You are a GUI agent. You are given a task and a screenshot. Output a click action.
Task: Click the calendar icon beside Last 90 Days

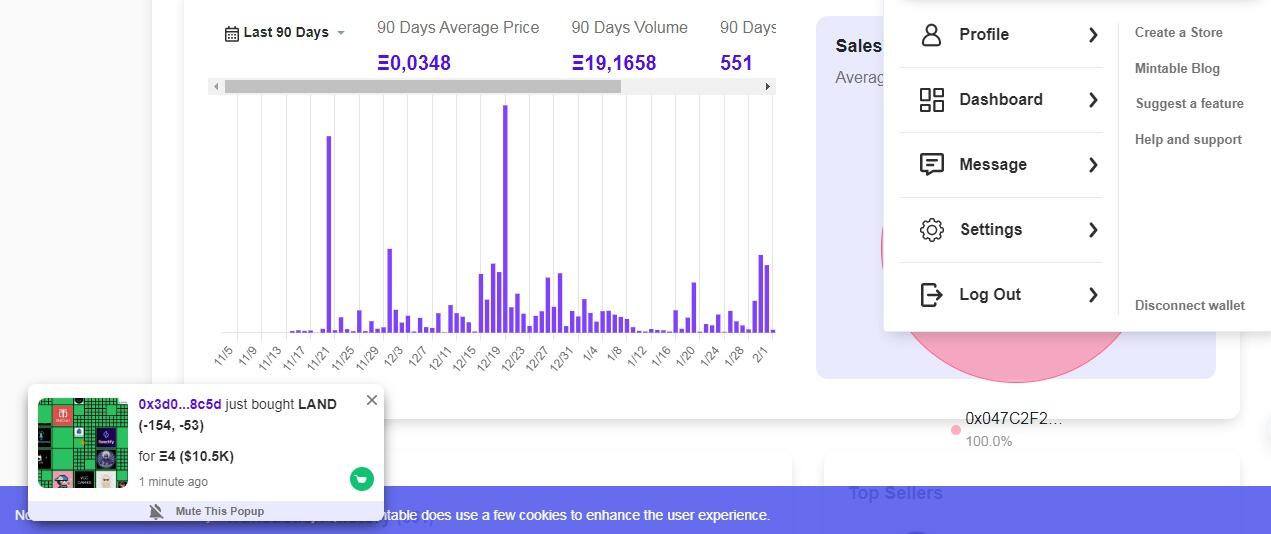tap(232, 33)
